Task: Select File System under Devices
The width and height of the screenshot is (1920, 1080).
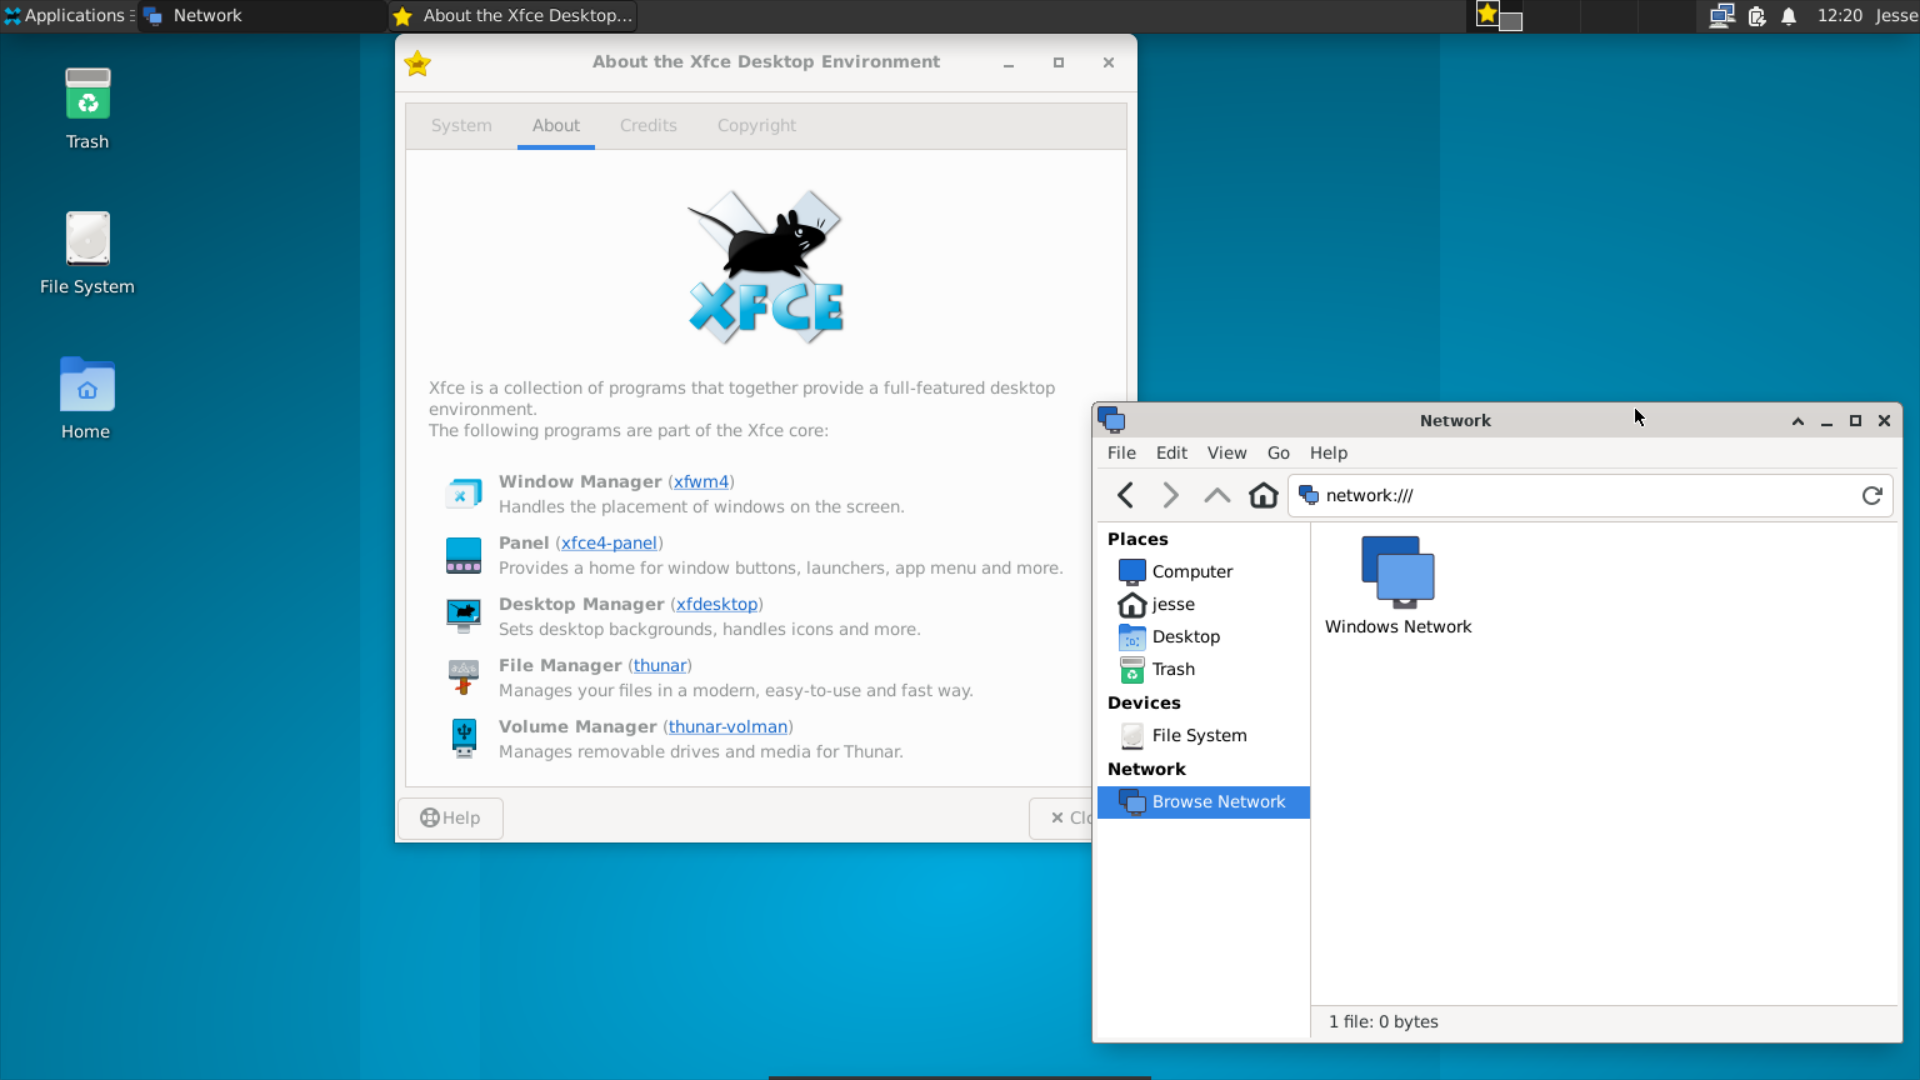Action: 1203,735
